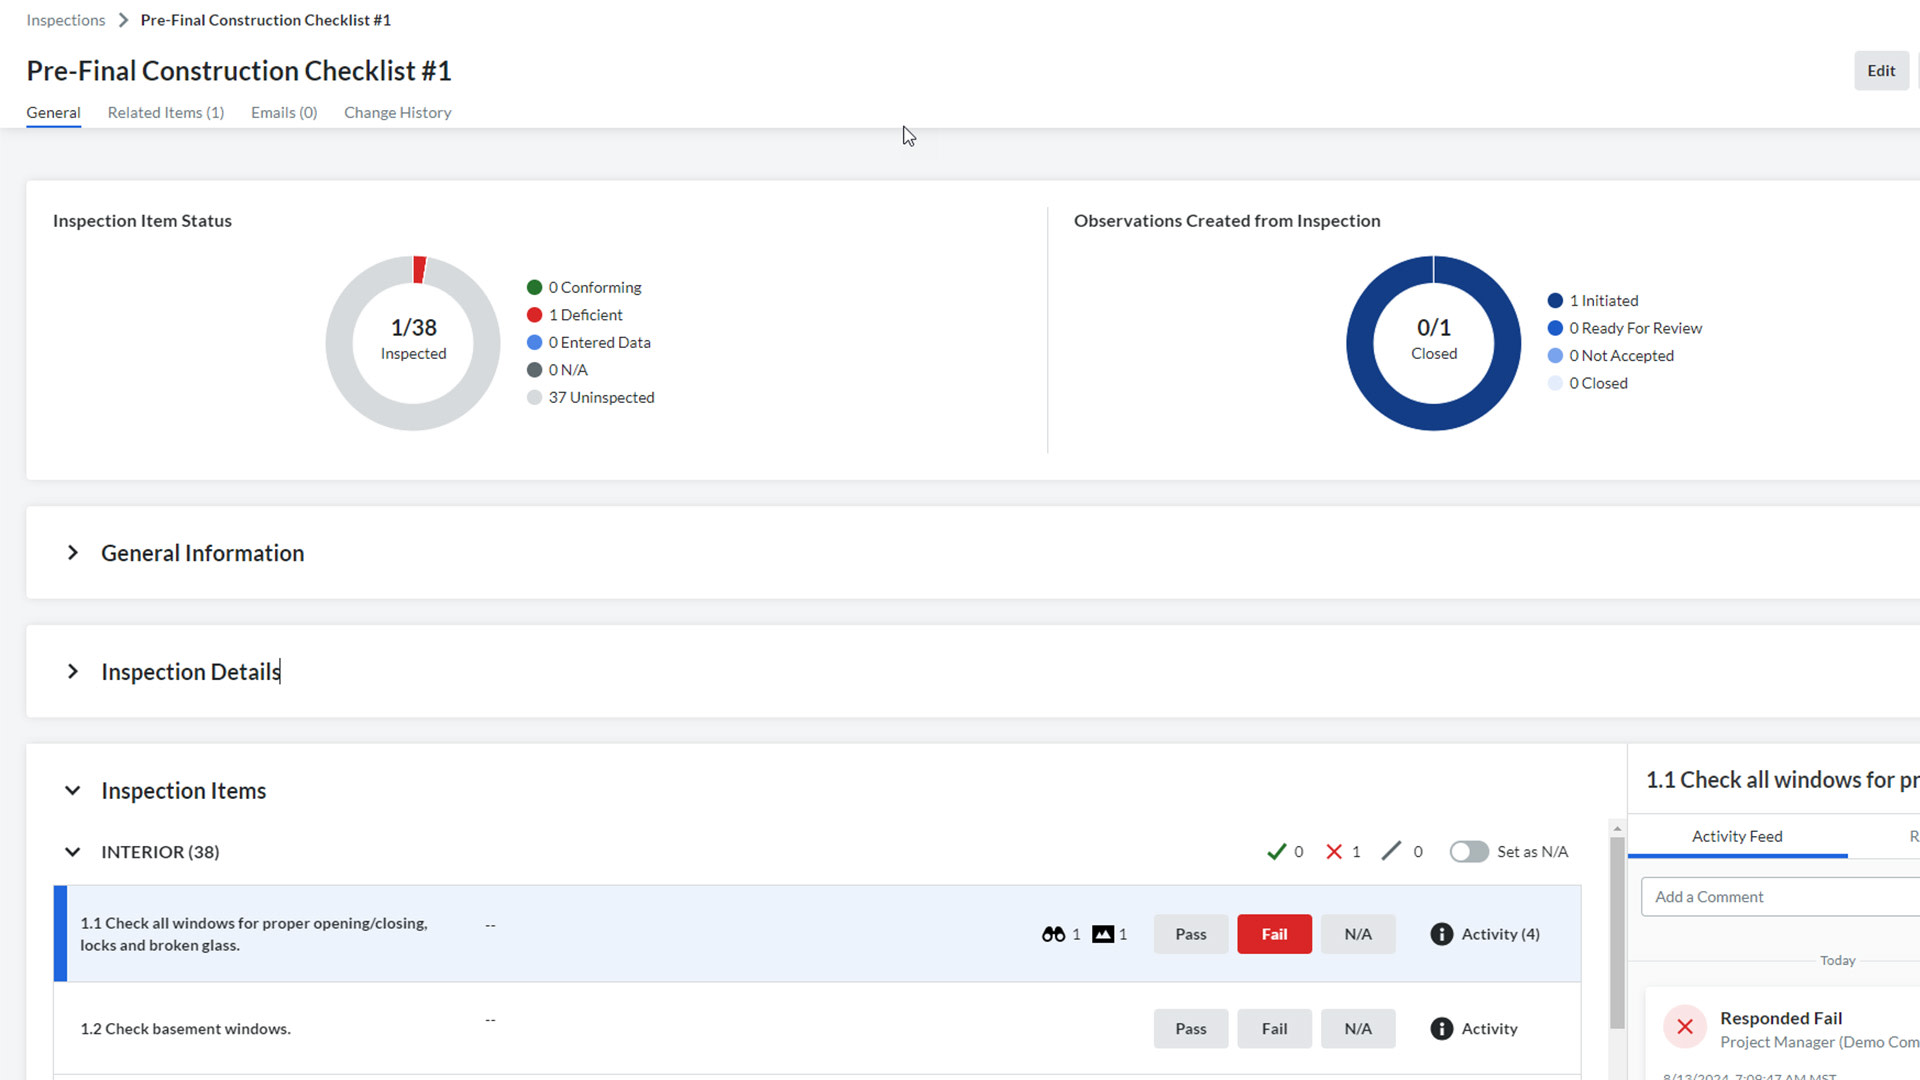Click the Activity info icon for item 1.1

coord(1440,934)
